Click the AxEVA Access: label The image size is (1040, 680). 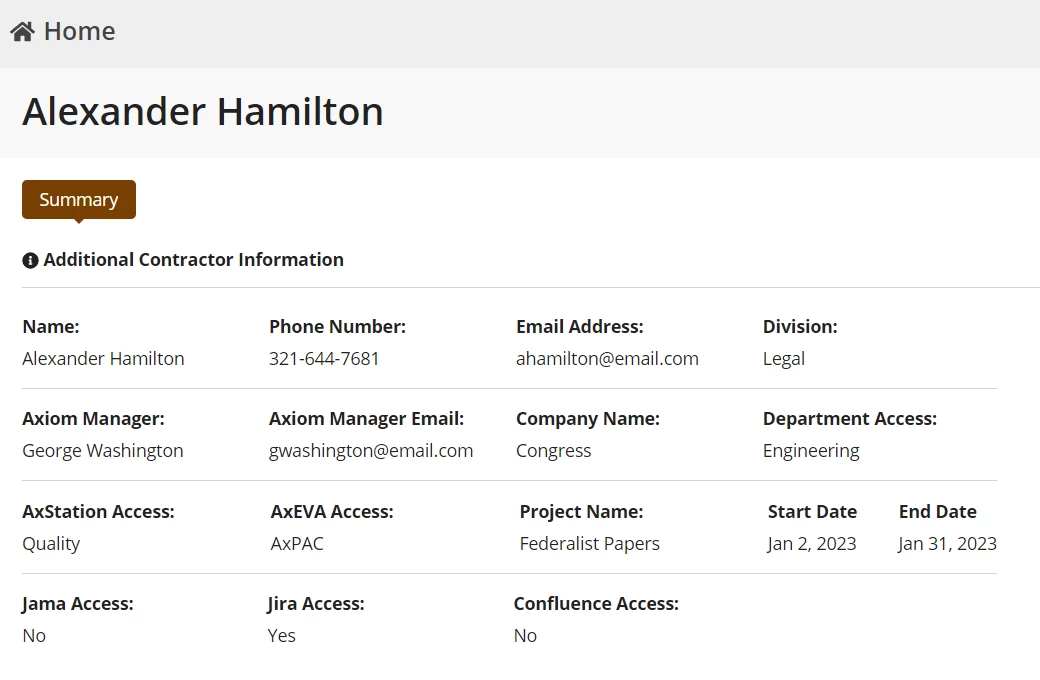(x=332, y=511)
